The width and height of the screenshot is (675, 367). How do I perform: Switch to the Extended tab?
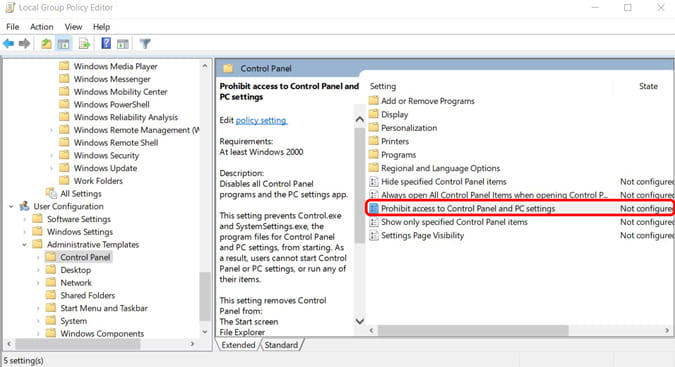point(238,345)
